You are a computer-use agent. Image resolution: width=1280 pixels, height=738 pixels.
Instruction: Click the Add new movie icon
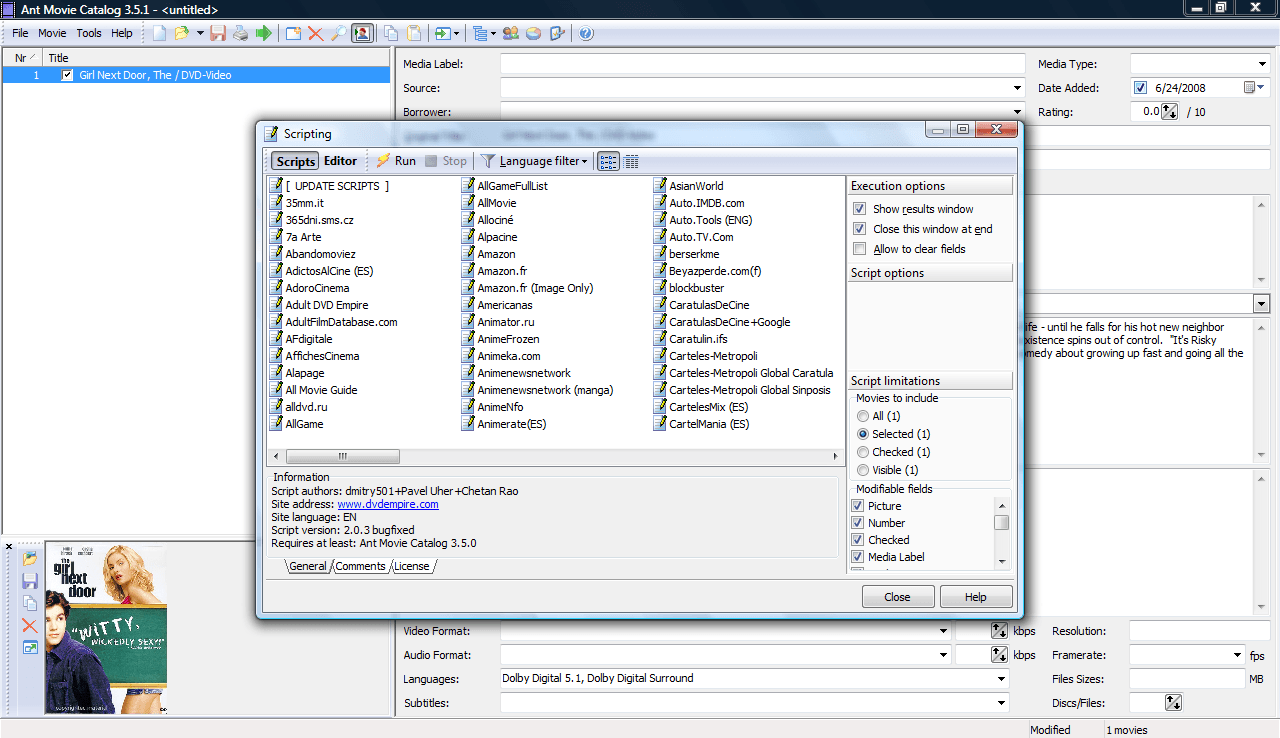293,33
